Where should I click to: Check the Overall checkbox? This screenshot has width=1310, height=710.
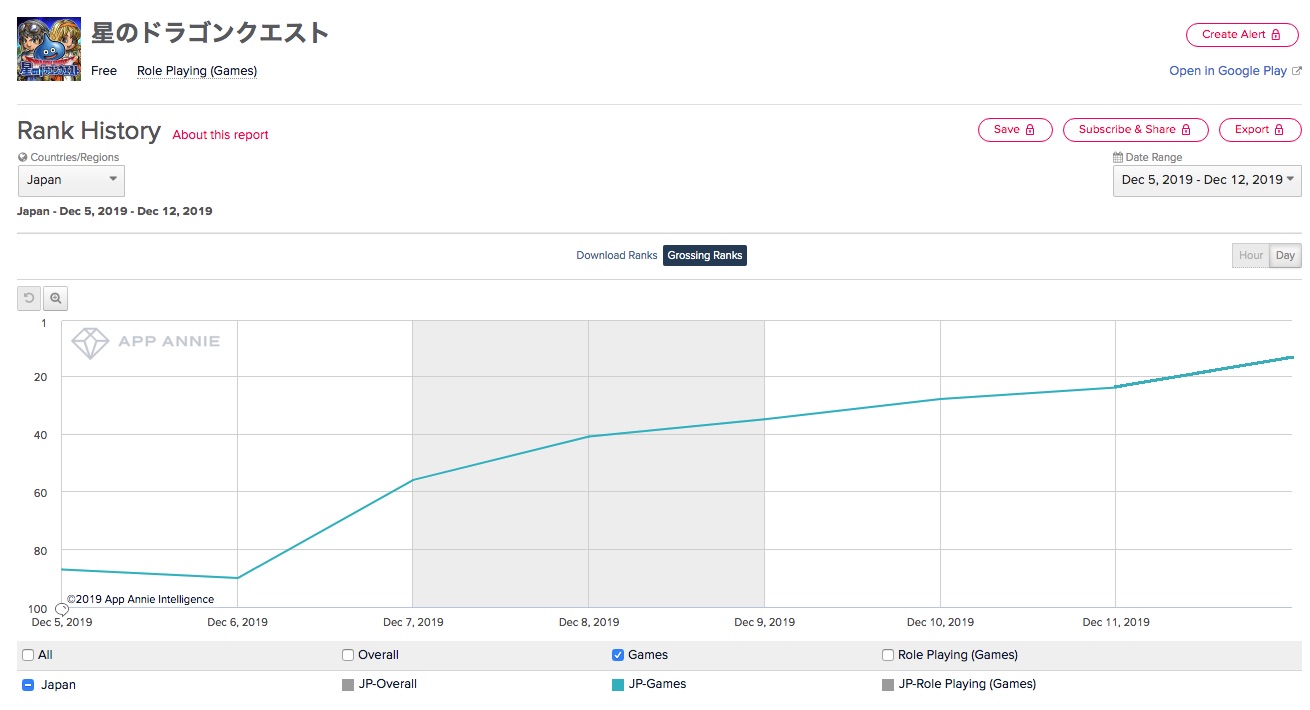(348, 655)
